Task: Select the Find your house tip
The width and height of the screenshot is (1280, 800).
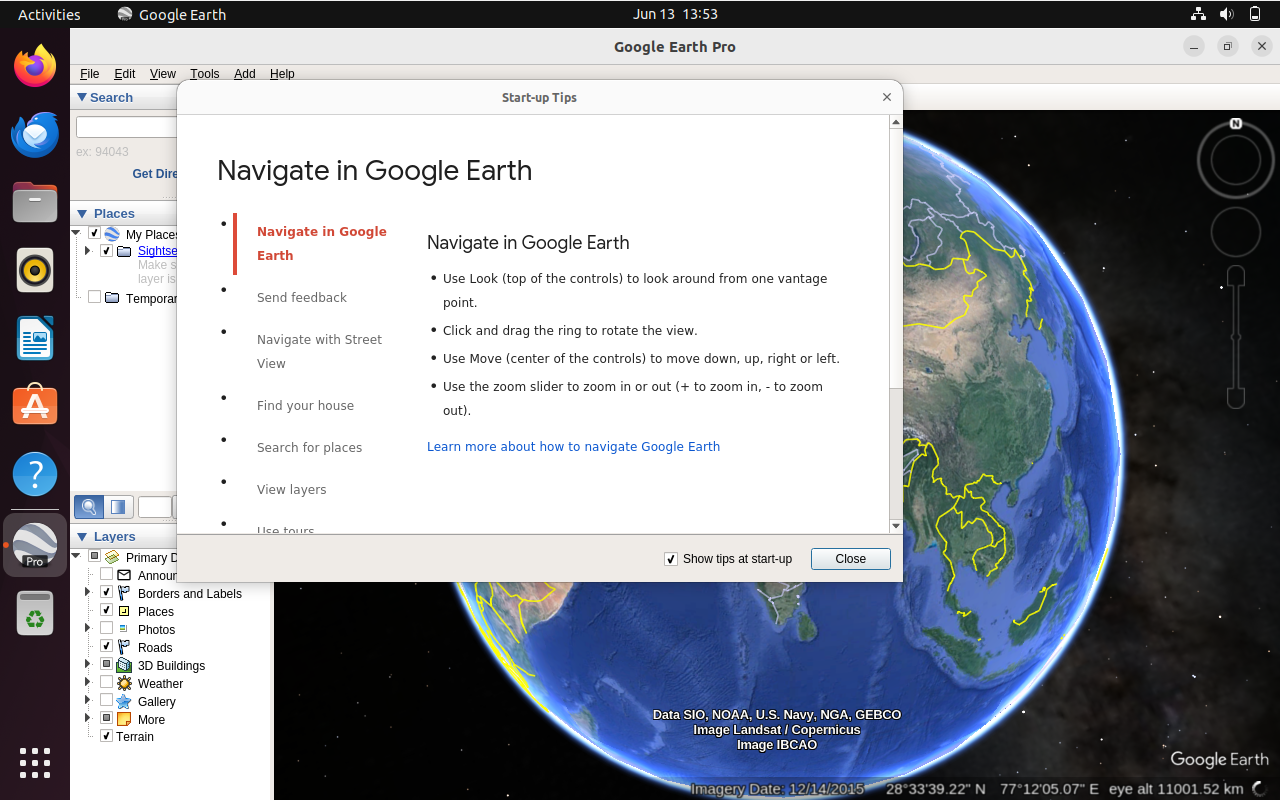Action: [305, 406]
